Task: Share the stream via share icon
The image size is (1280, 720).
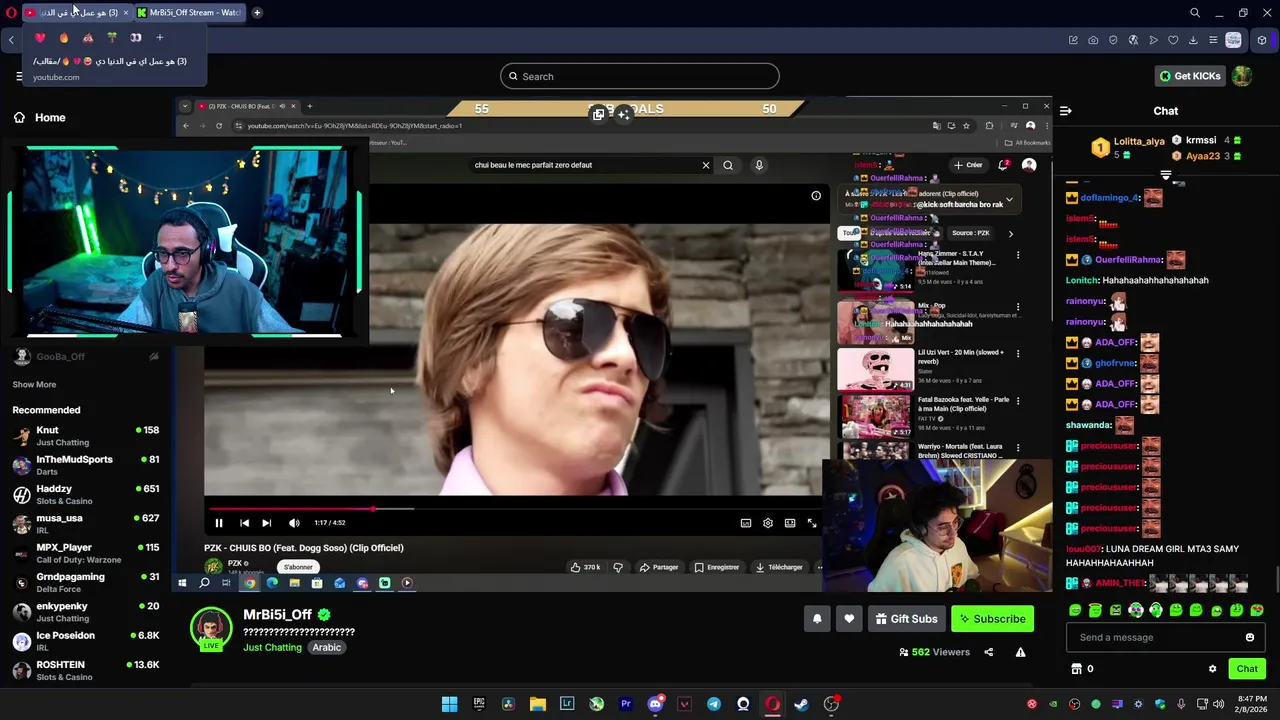Action: point(989,652)
